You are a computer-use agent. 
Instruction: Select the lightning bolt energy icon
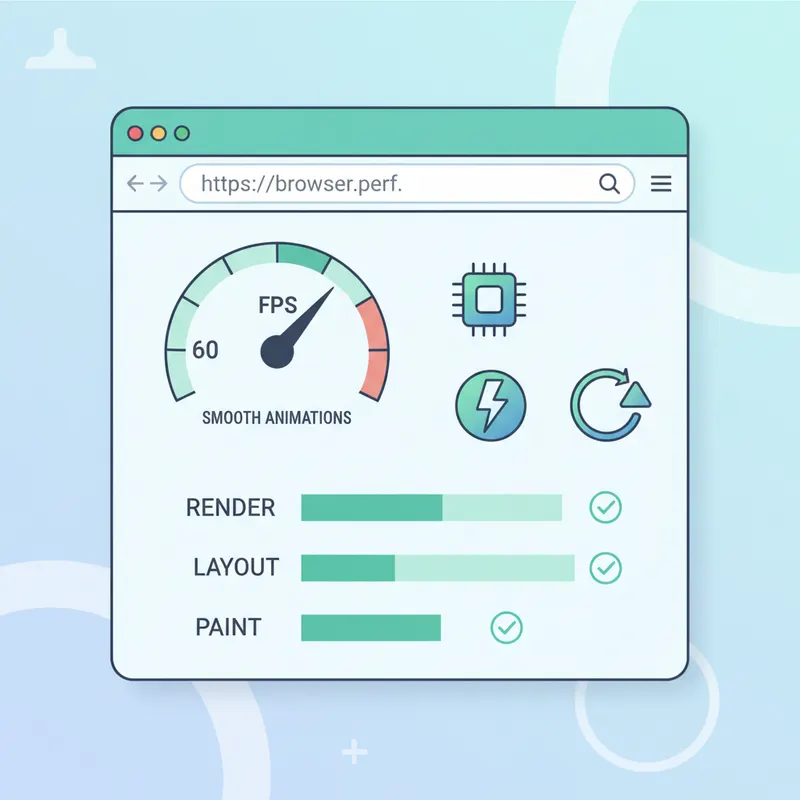(x=490, y=404)
